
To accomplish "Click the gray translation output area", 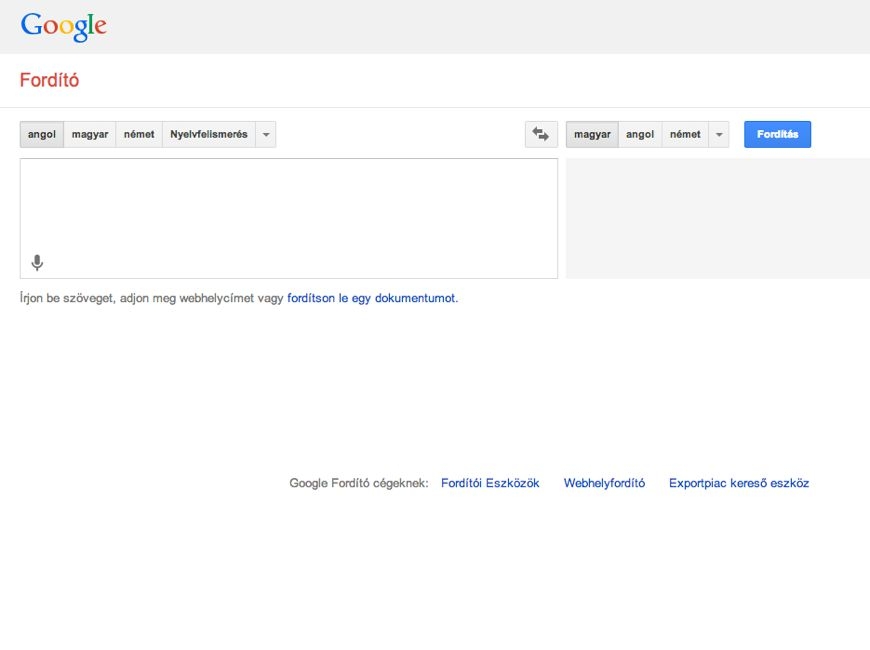I will coord(717,218).
